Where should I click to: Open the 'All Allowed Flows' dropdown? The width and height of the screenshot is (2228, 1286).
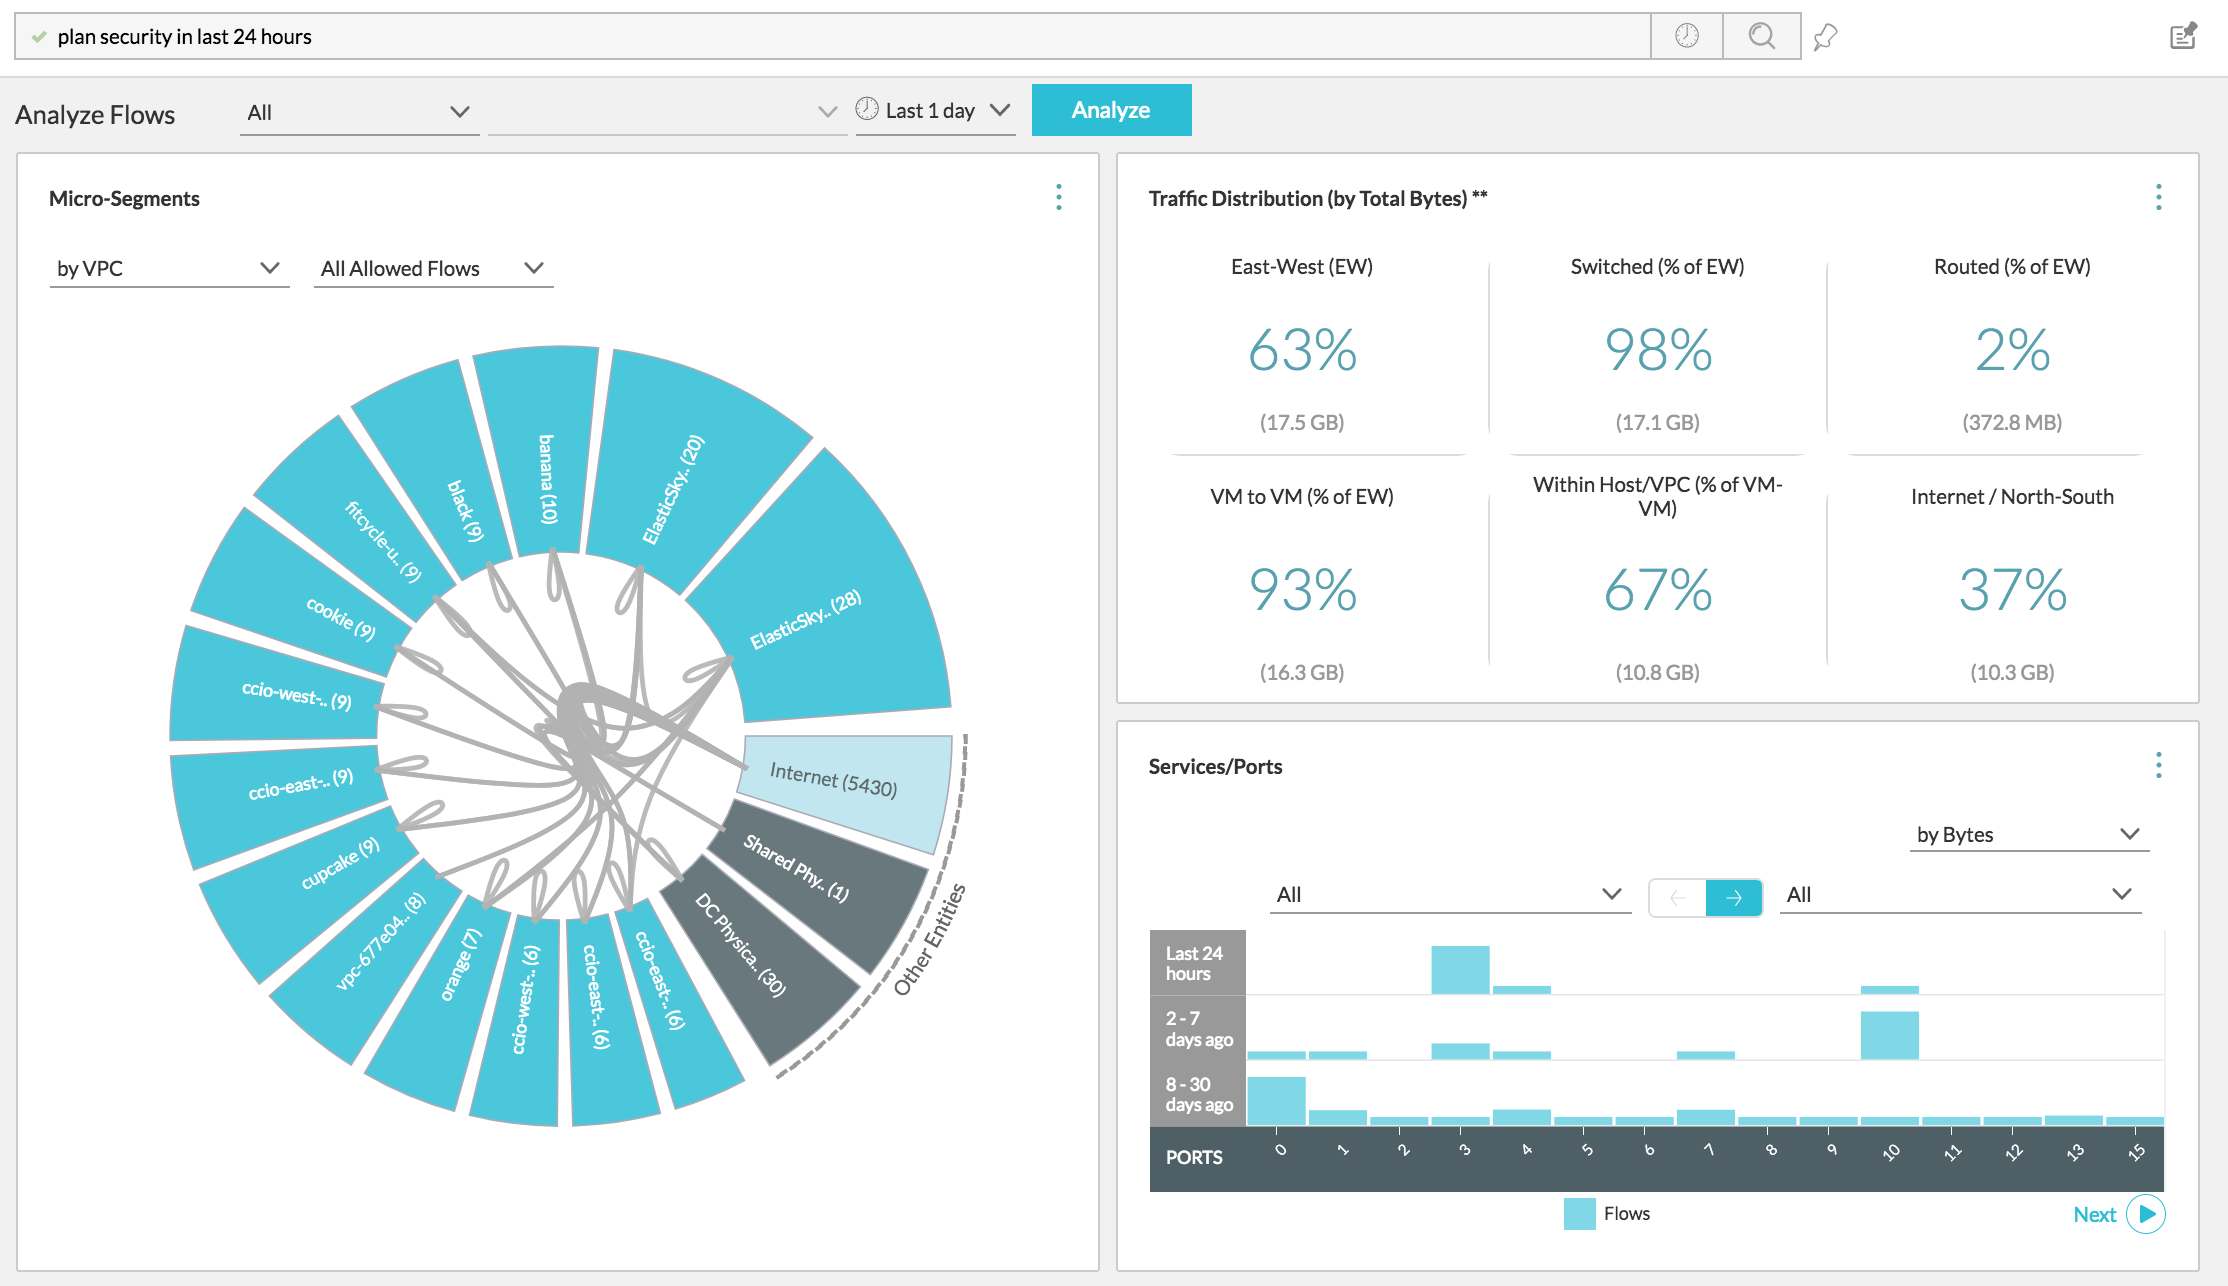pyautogui.click(x=432, y=268)
